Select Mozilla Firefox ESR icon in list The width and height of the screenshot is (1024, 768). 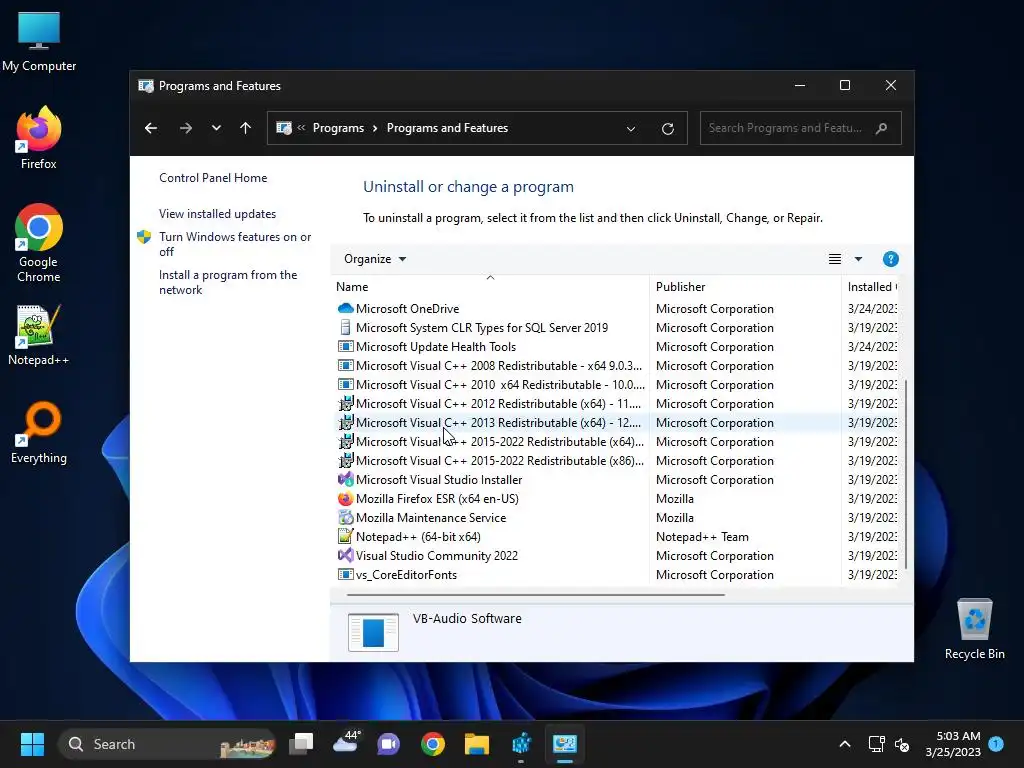click(345, 498)
